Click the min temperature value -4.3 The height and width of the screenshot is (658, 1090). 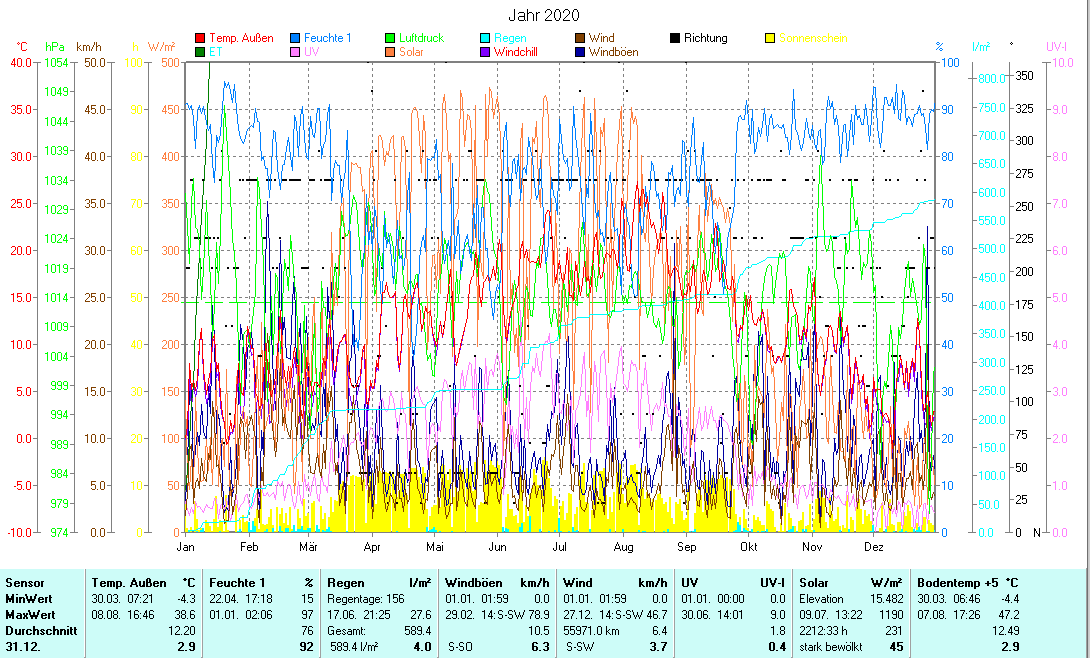pyautogui.click(x=186, y=599)
